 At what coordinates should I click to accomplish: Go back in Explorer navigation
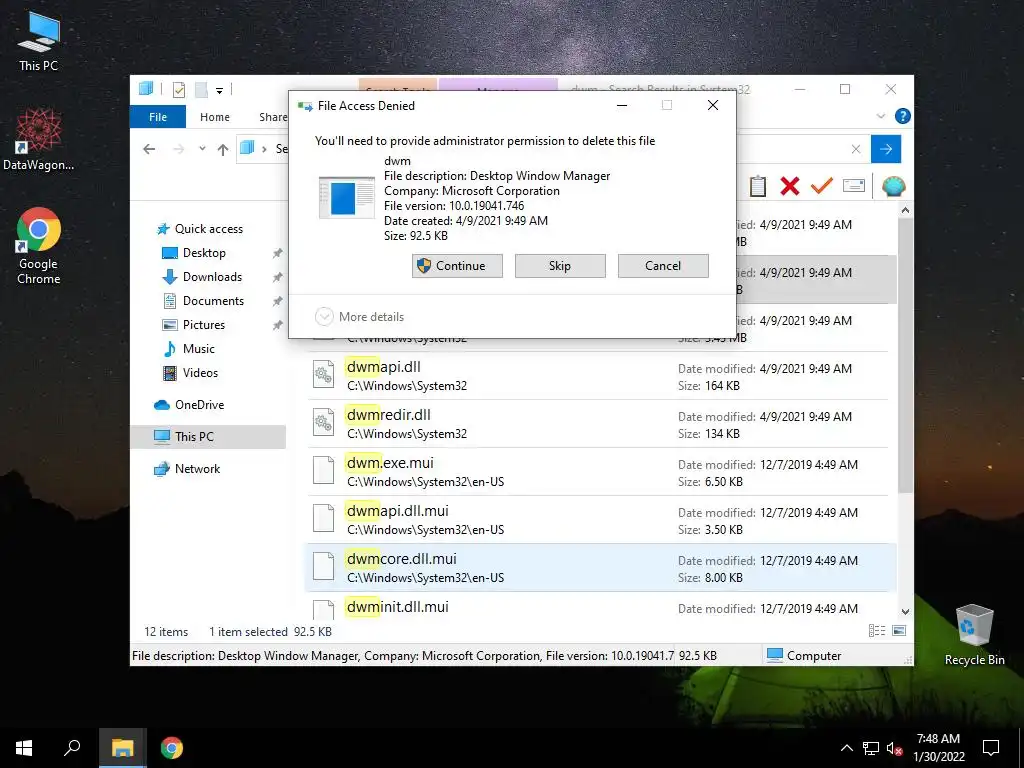coord(149,149)
